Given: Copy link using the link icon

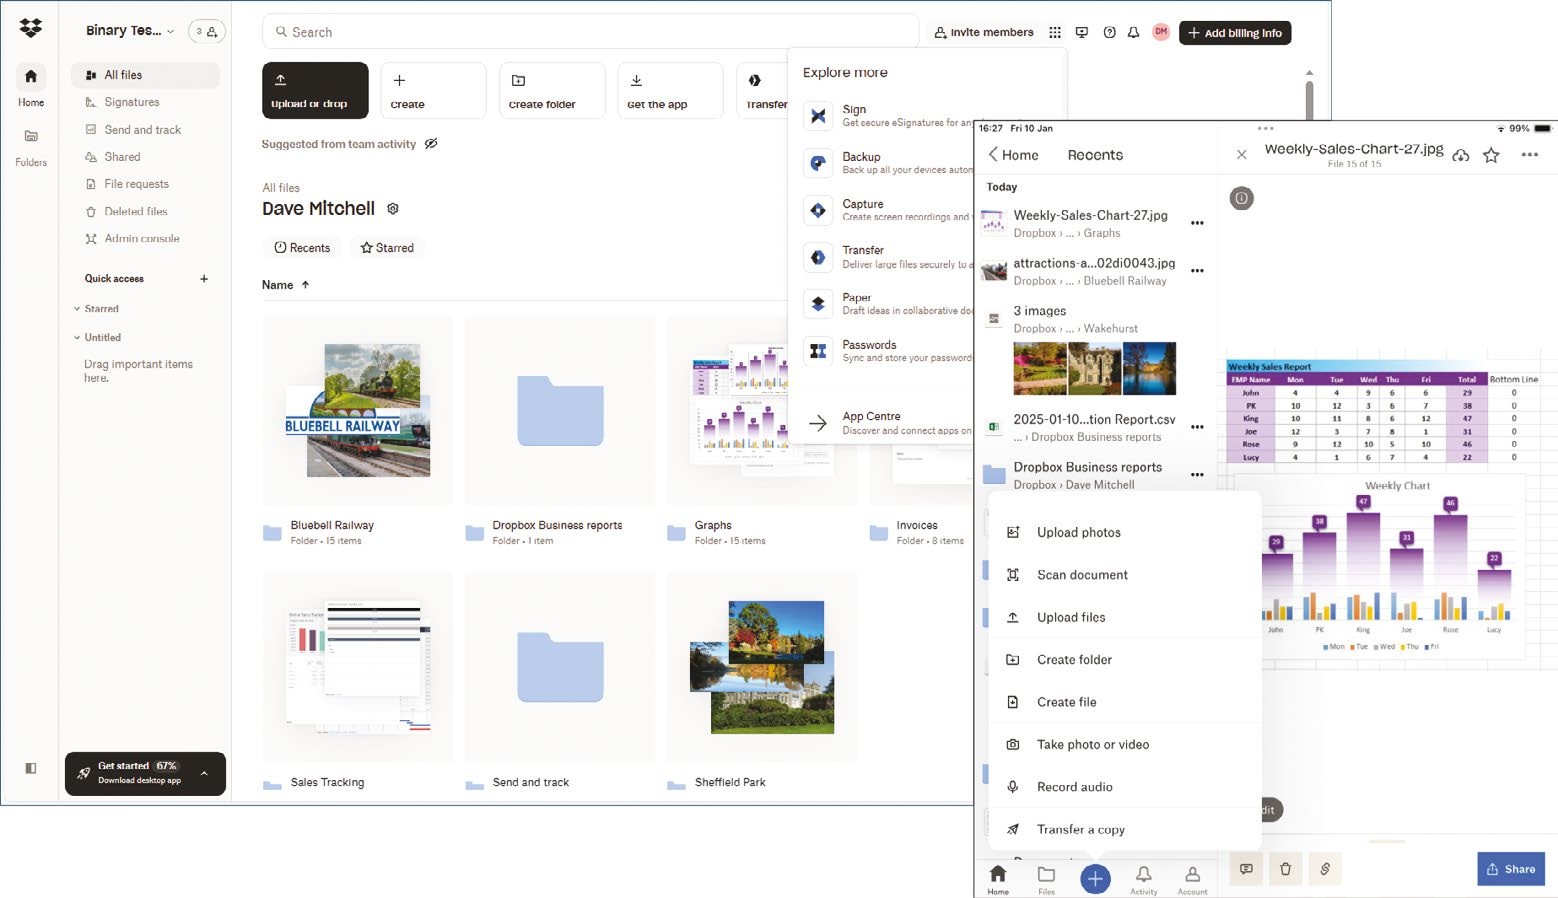Looking at the screenshot, I should point(1325,869).
